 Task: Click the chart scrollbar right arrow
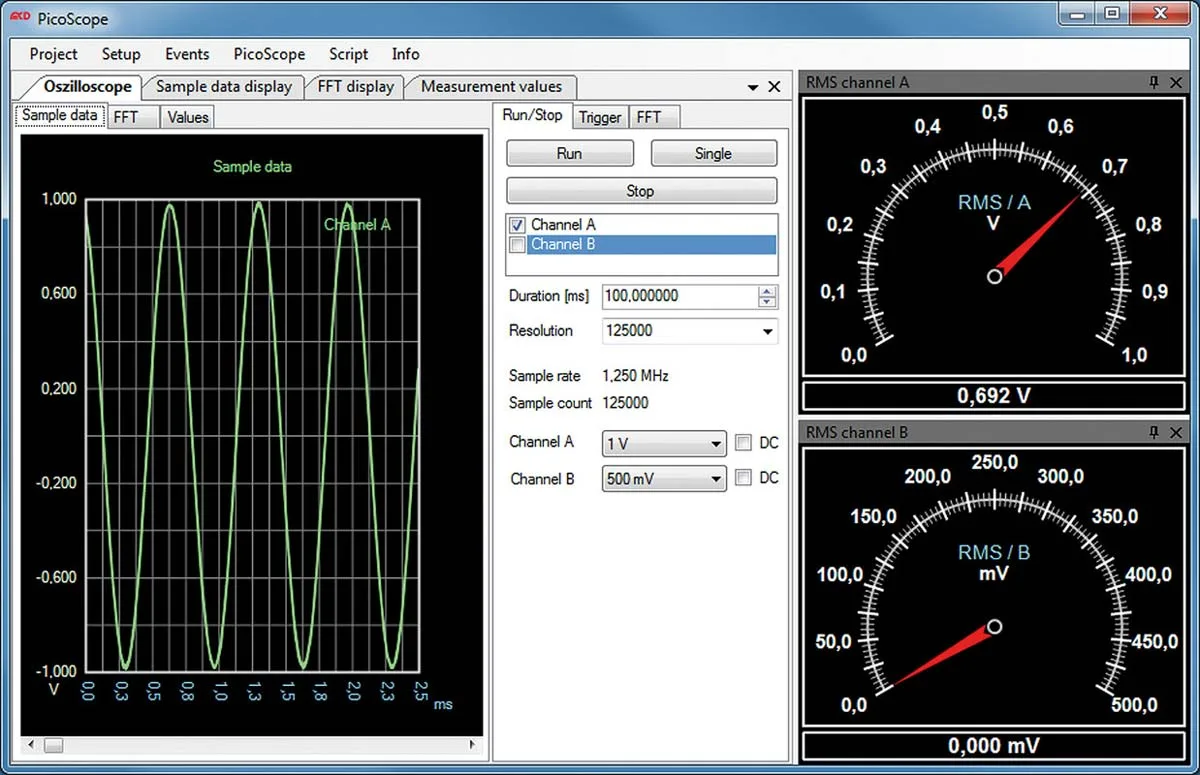pyautogui.click(x=474, y=745)
